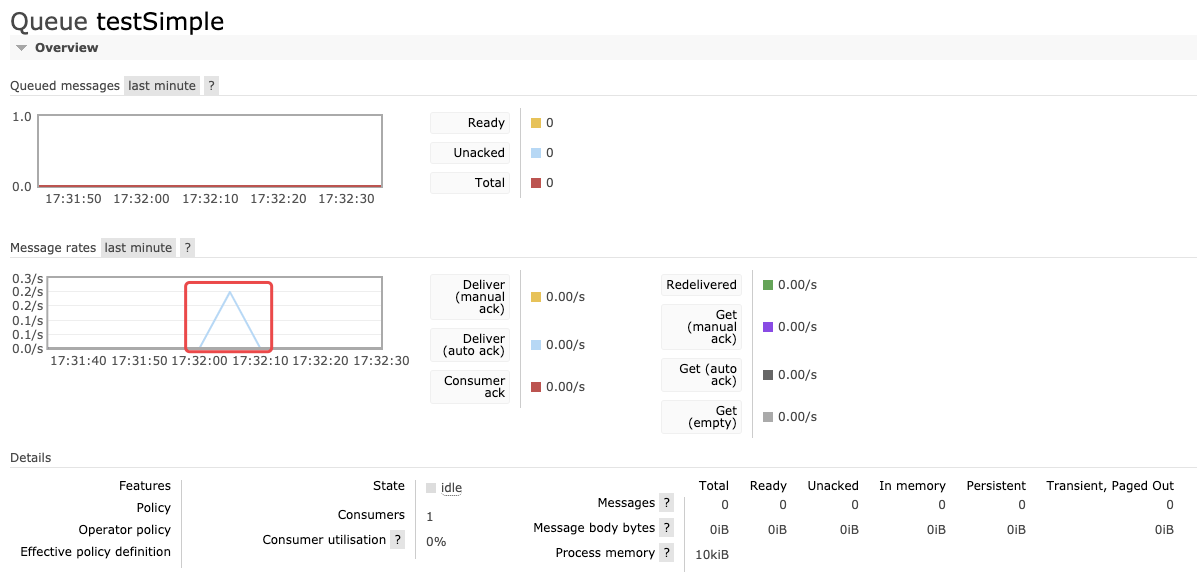Click the help '?' beside Message body bytes
Image resolution: width=1197 pixels, height=574 pixels.
coord(666,527)
